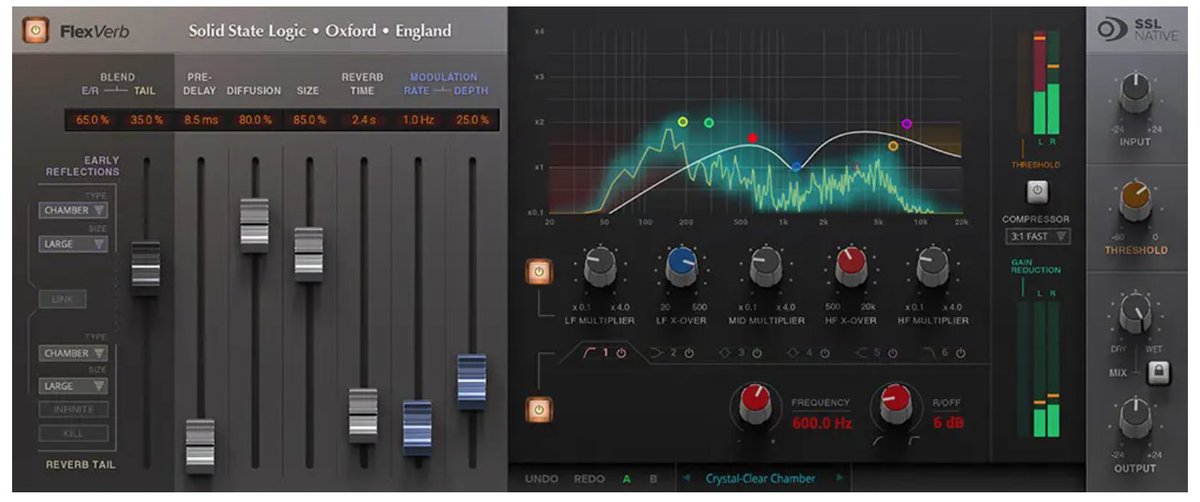Toggle the mix lock button
This screenshot has width=1200, height=502.
pyautogui.click(x=1159, y=372)
